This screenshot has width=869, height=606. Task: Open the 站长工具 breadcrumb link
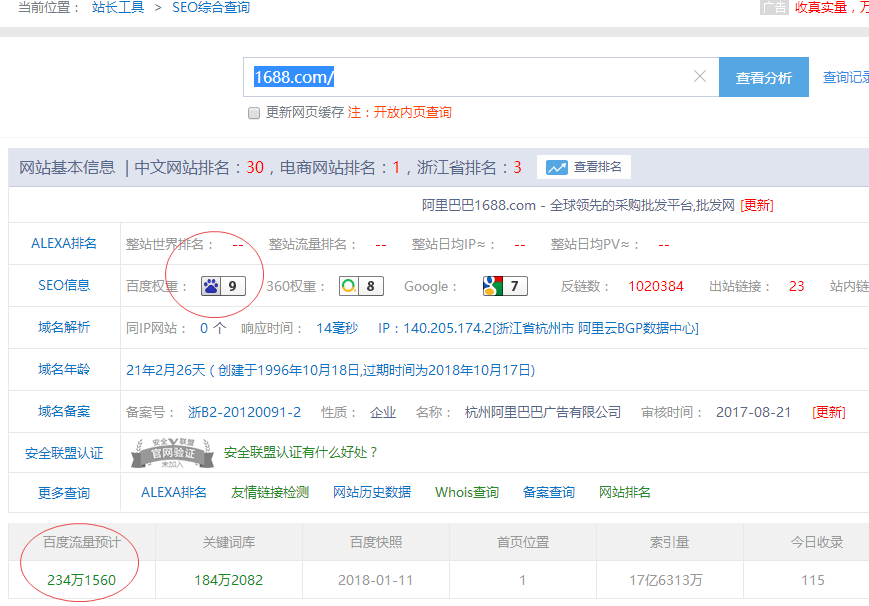point(117,7)
